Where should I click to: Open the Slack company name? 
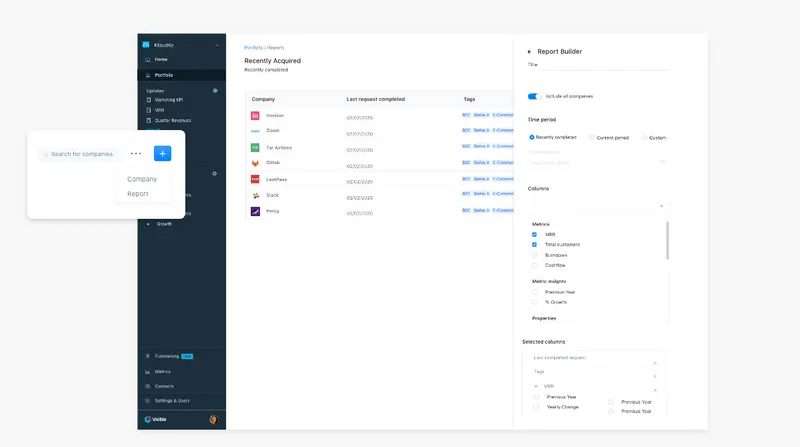pos(272,195)
